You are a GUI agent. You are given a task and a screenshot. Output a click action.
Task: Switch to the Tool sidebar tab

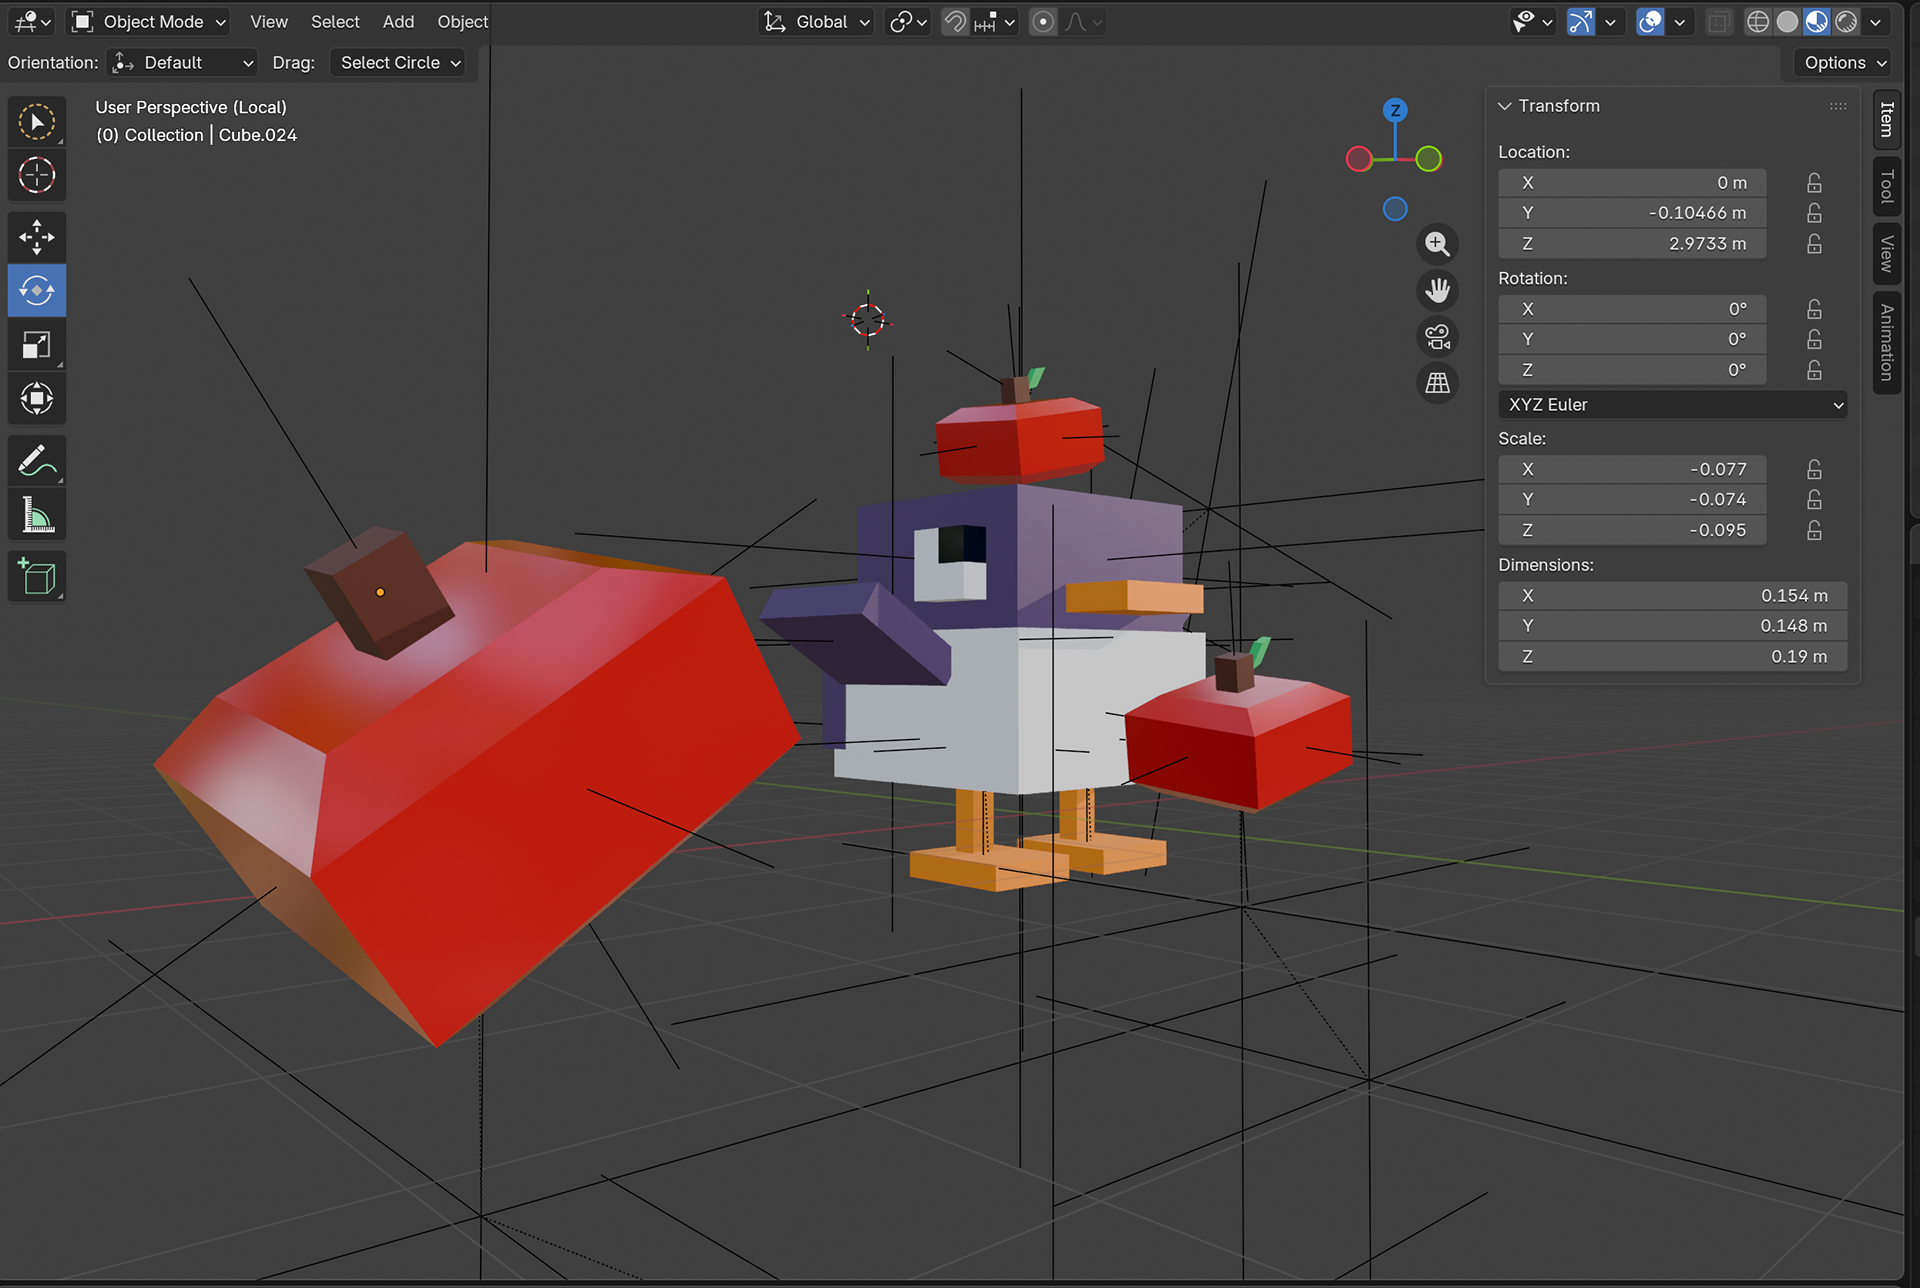click(x=1886, y=186)
